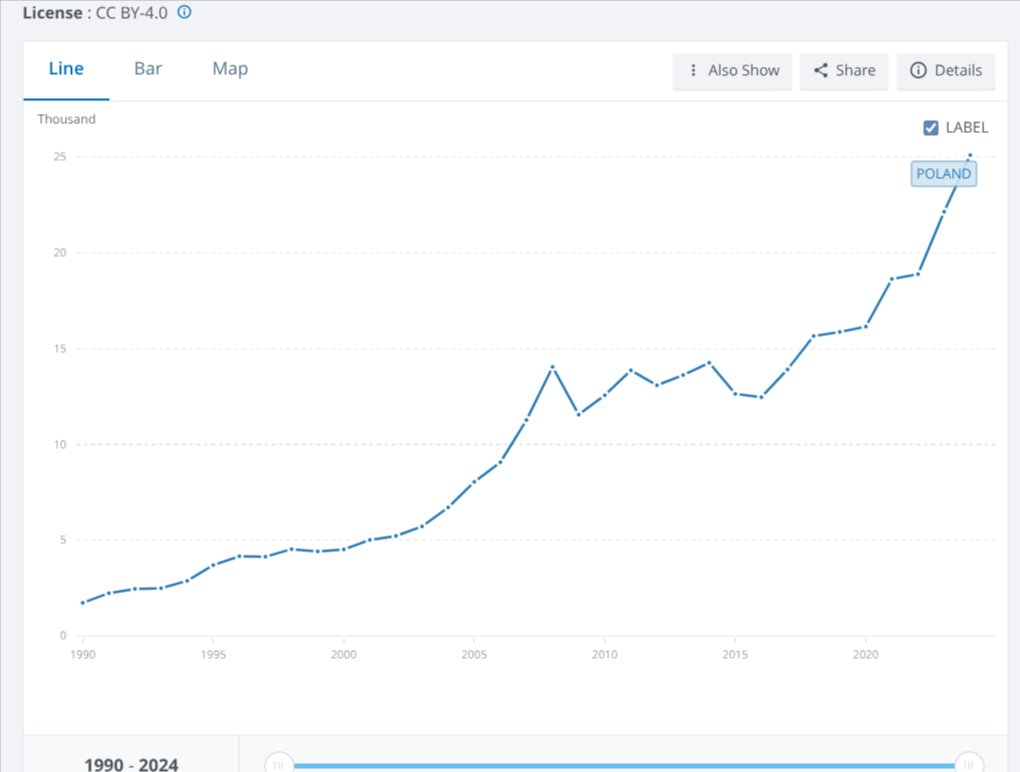Click the 2005 x-axis year label
Viewport: 1020px width, 772px height.
point(474,654)
